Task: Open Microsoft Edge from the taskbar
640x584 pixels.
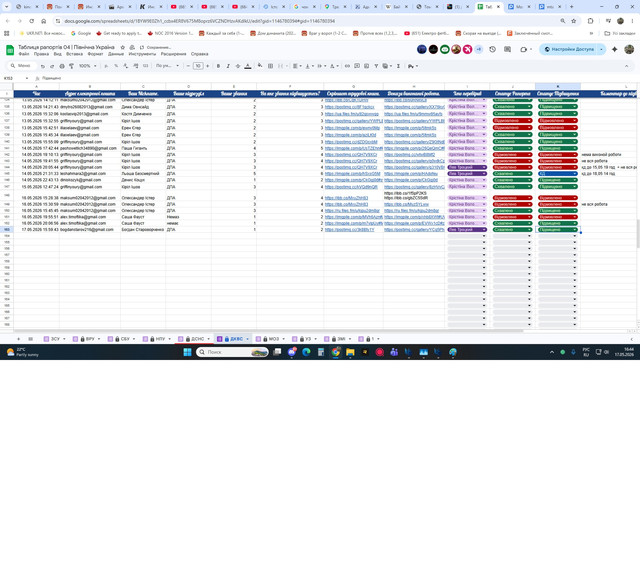Action: (306, 352)
